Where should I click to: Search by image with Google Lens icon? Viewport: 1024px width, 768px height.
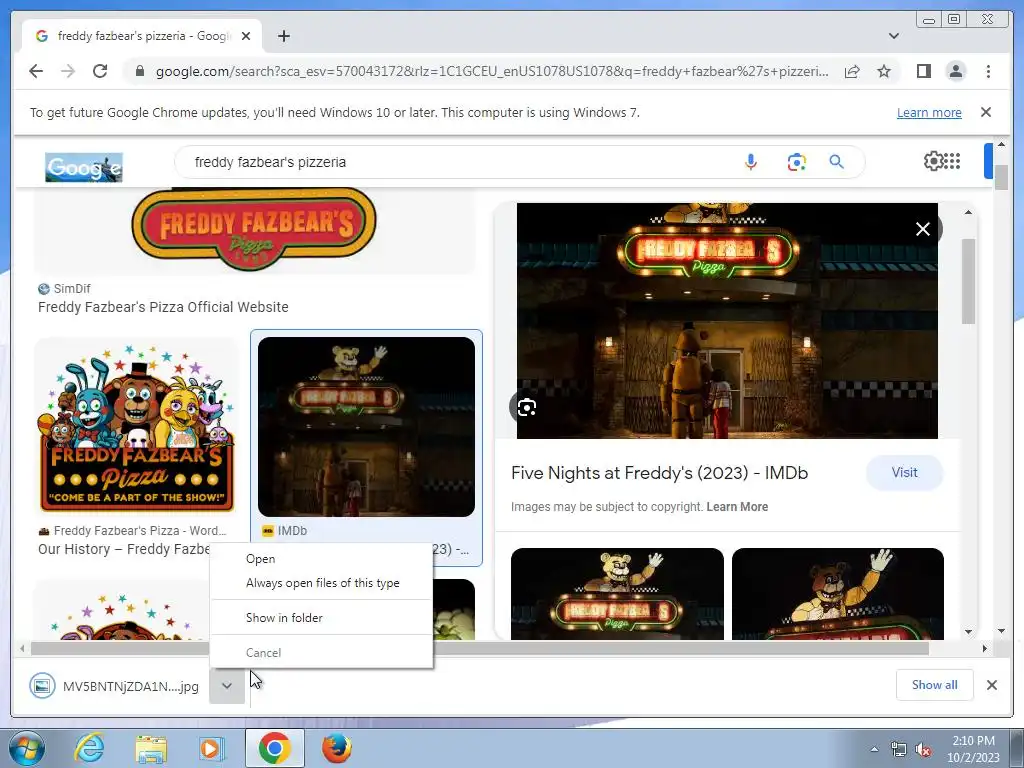(796, 162)
